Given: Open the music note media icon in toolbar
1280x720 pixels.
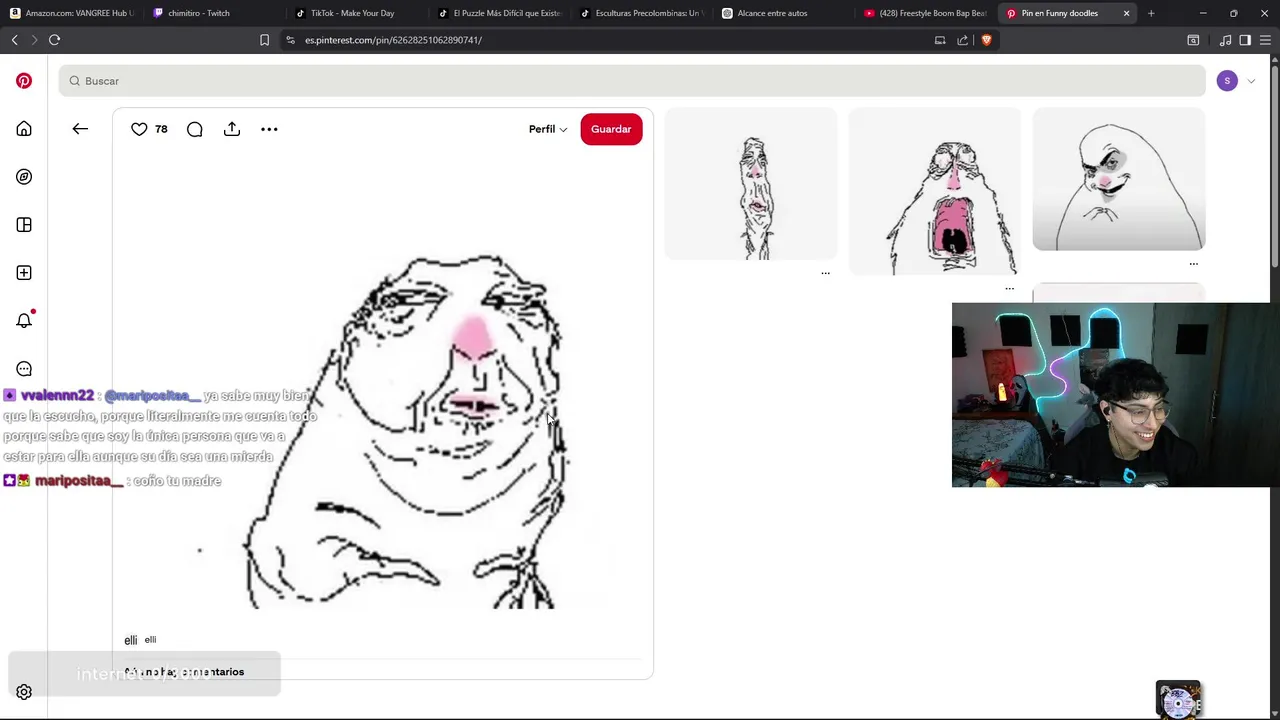Looking at the screenshot, I should (x=1225, y=40).
